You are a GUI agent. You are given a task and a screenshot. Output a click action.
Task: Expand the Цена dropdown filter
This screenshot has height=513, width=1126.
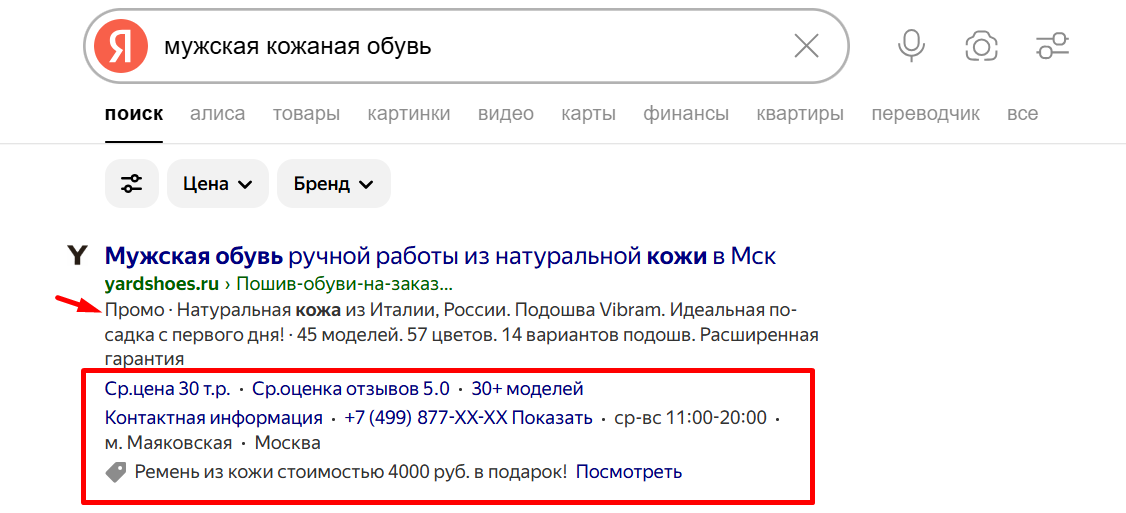tap(217, 184)
